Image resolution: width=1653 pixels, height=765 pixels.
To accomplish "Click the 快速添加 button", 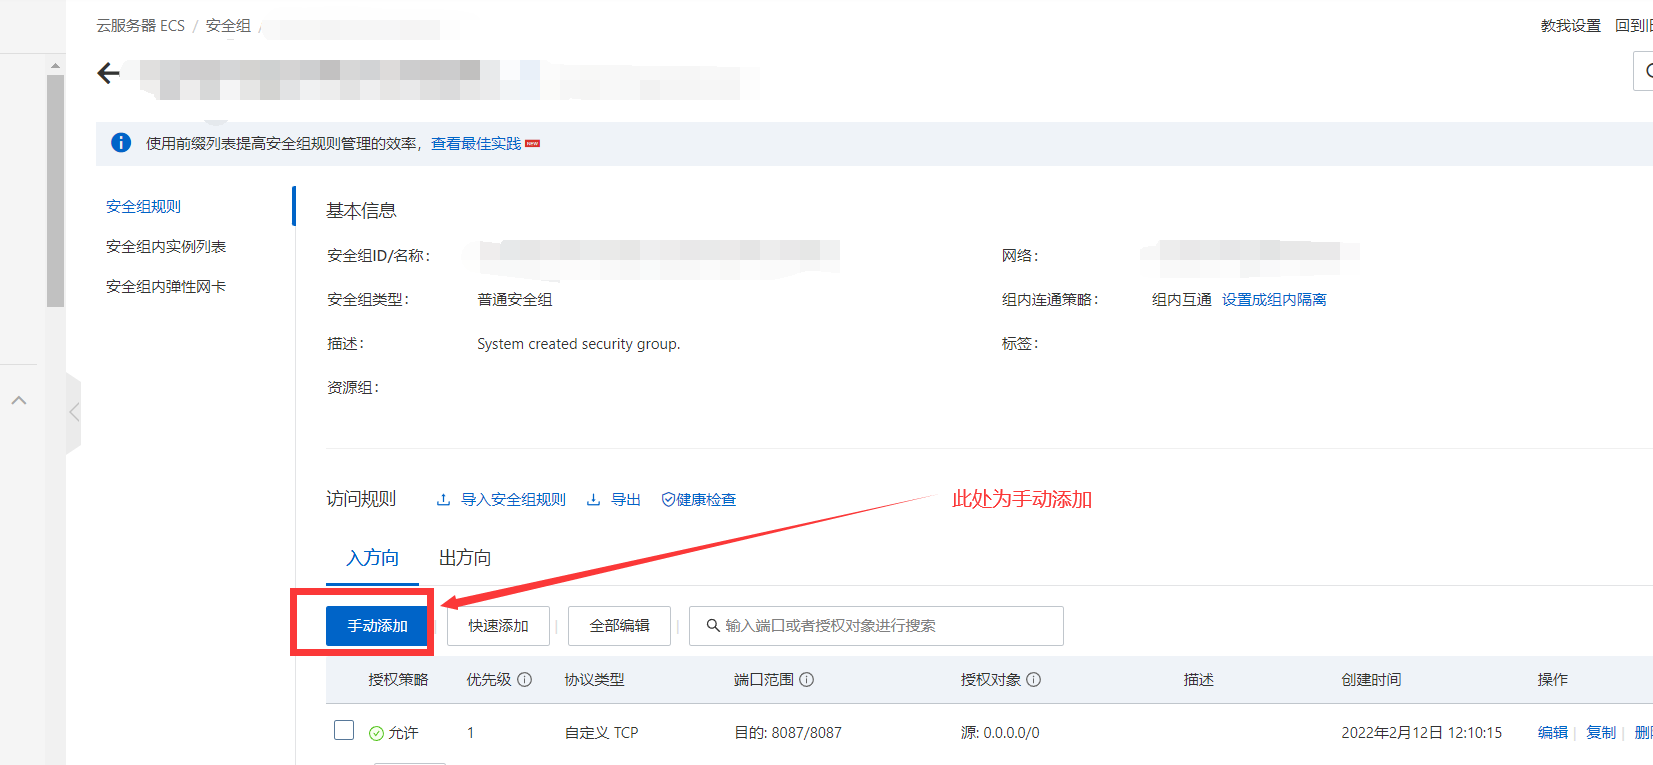I will (498, 626).
